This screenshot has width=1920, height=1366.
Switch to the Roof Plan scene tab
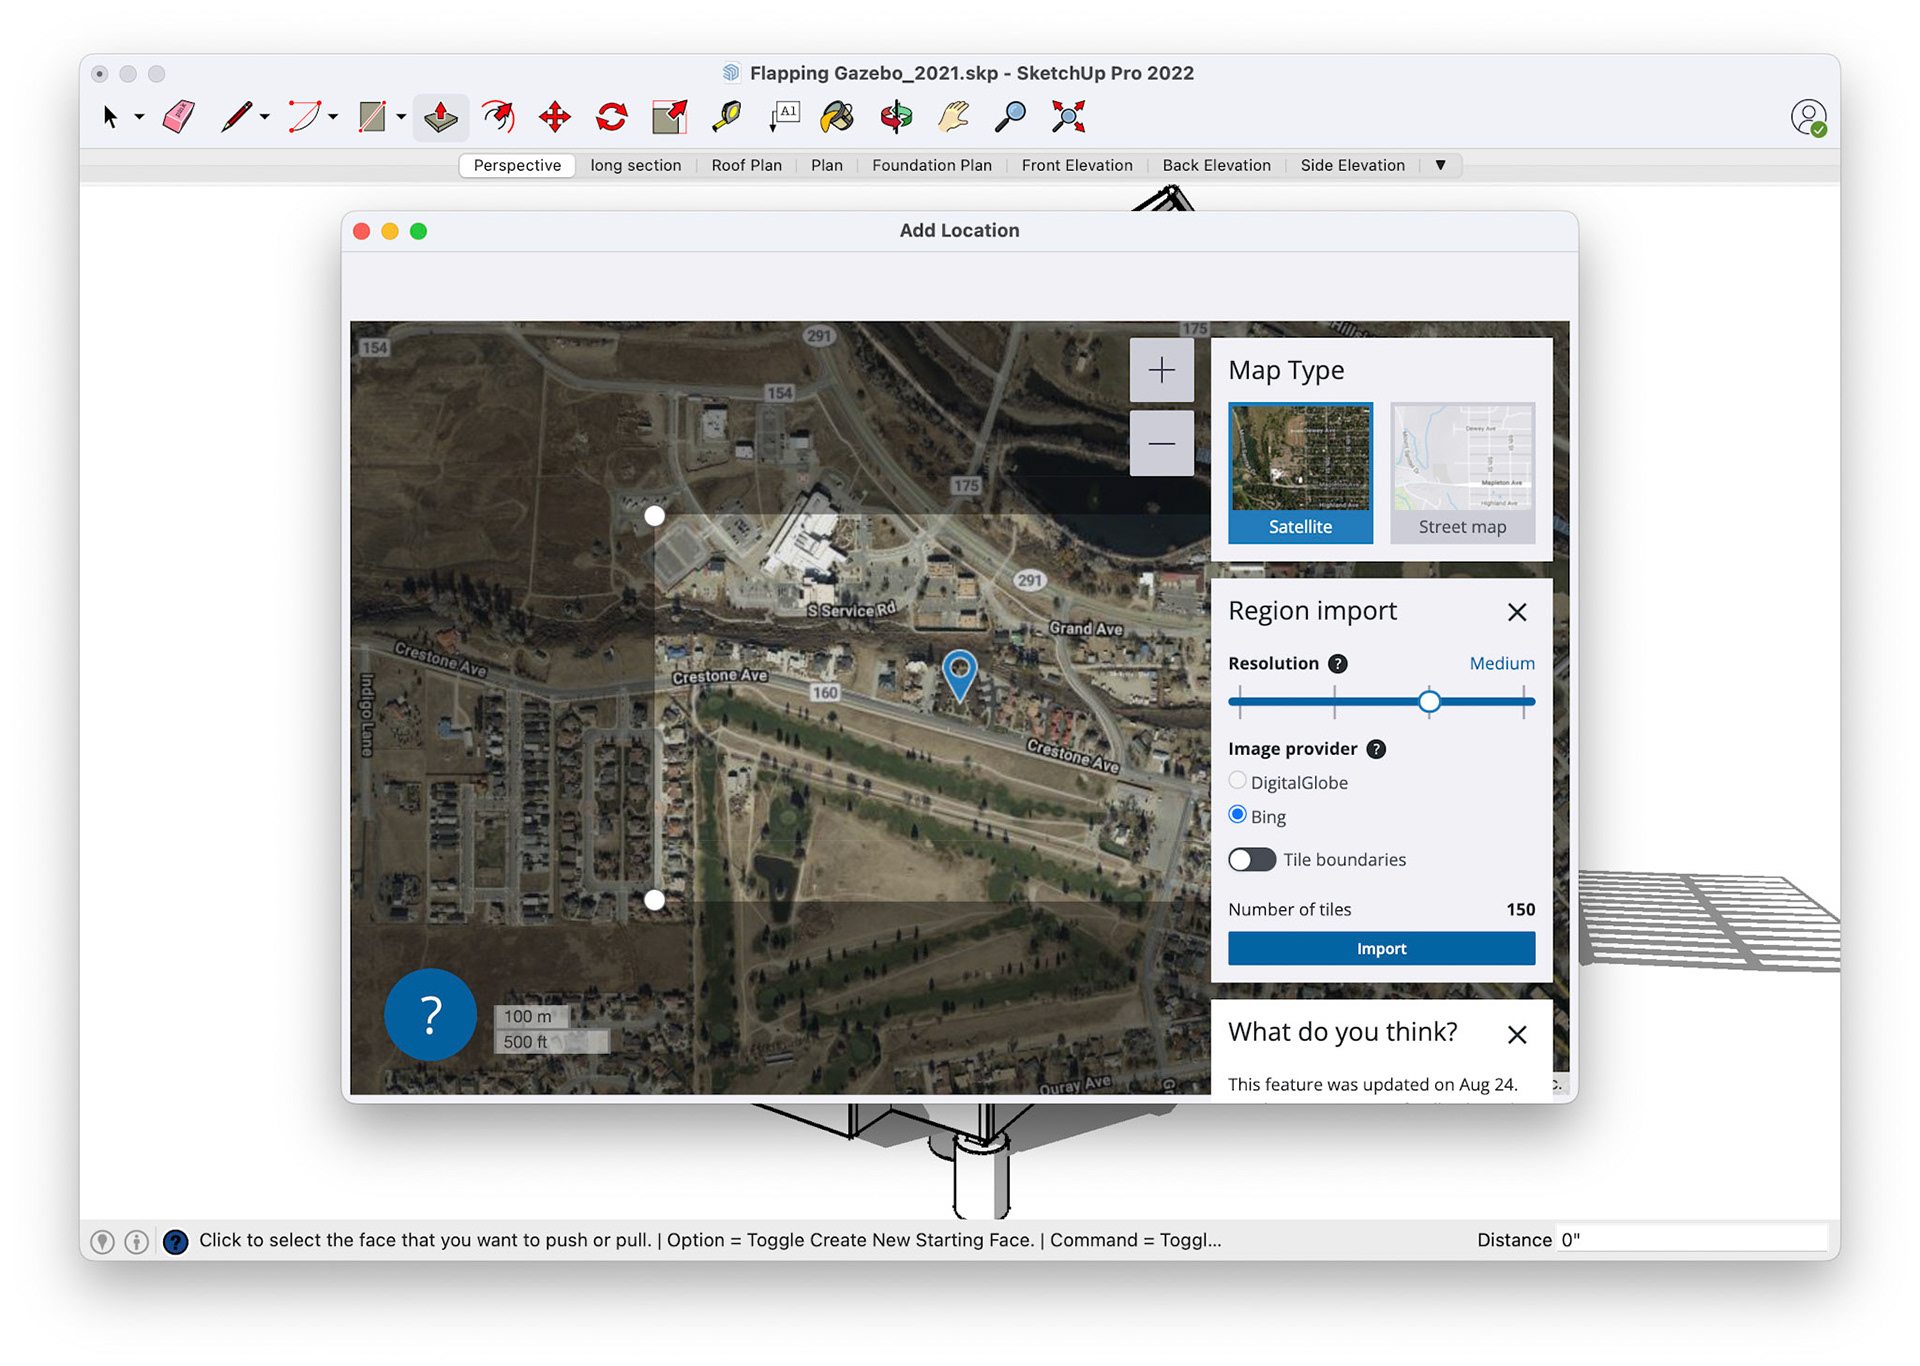[x=746, y=165]
